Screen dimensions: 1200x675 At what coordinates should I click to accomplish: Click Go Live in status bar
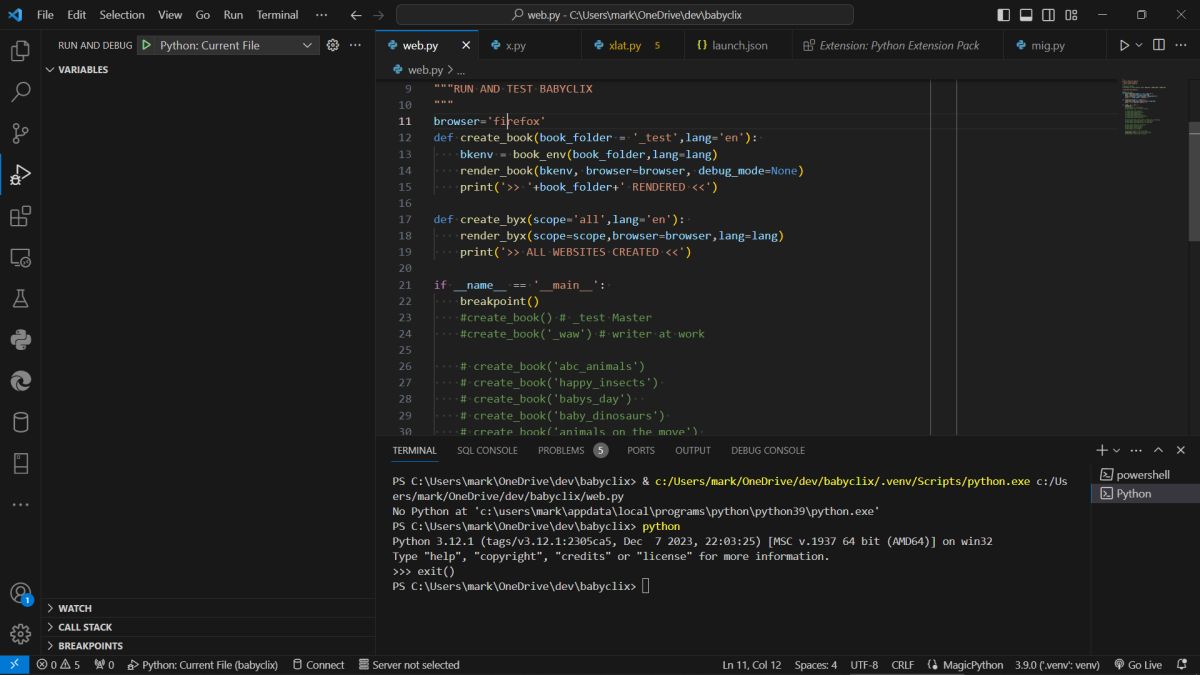1138,665
